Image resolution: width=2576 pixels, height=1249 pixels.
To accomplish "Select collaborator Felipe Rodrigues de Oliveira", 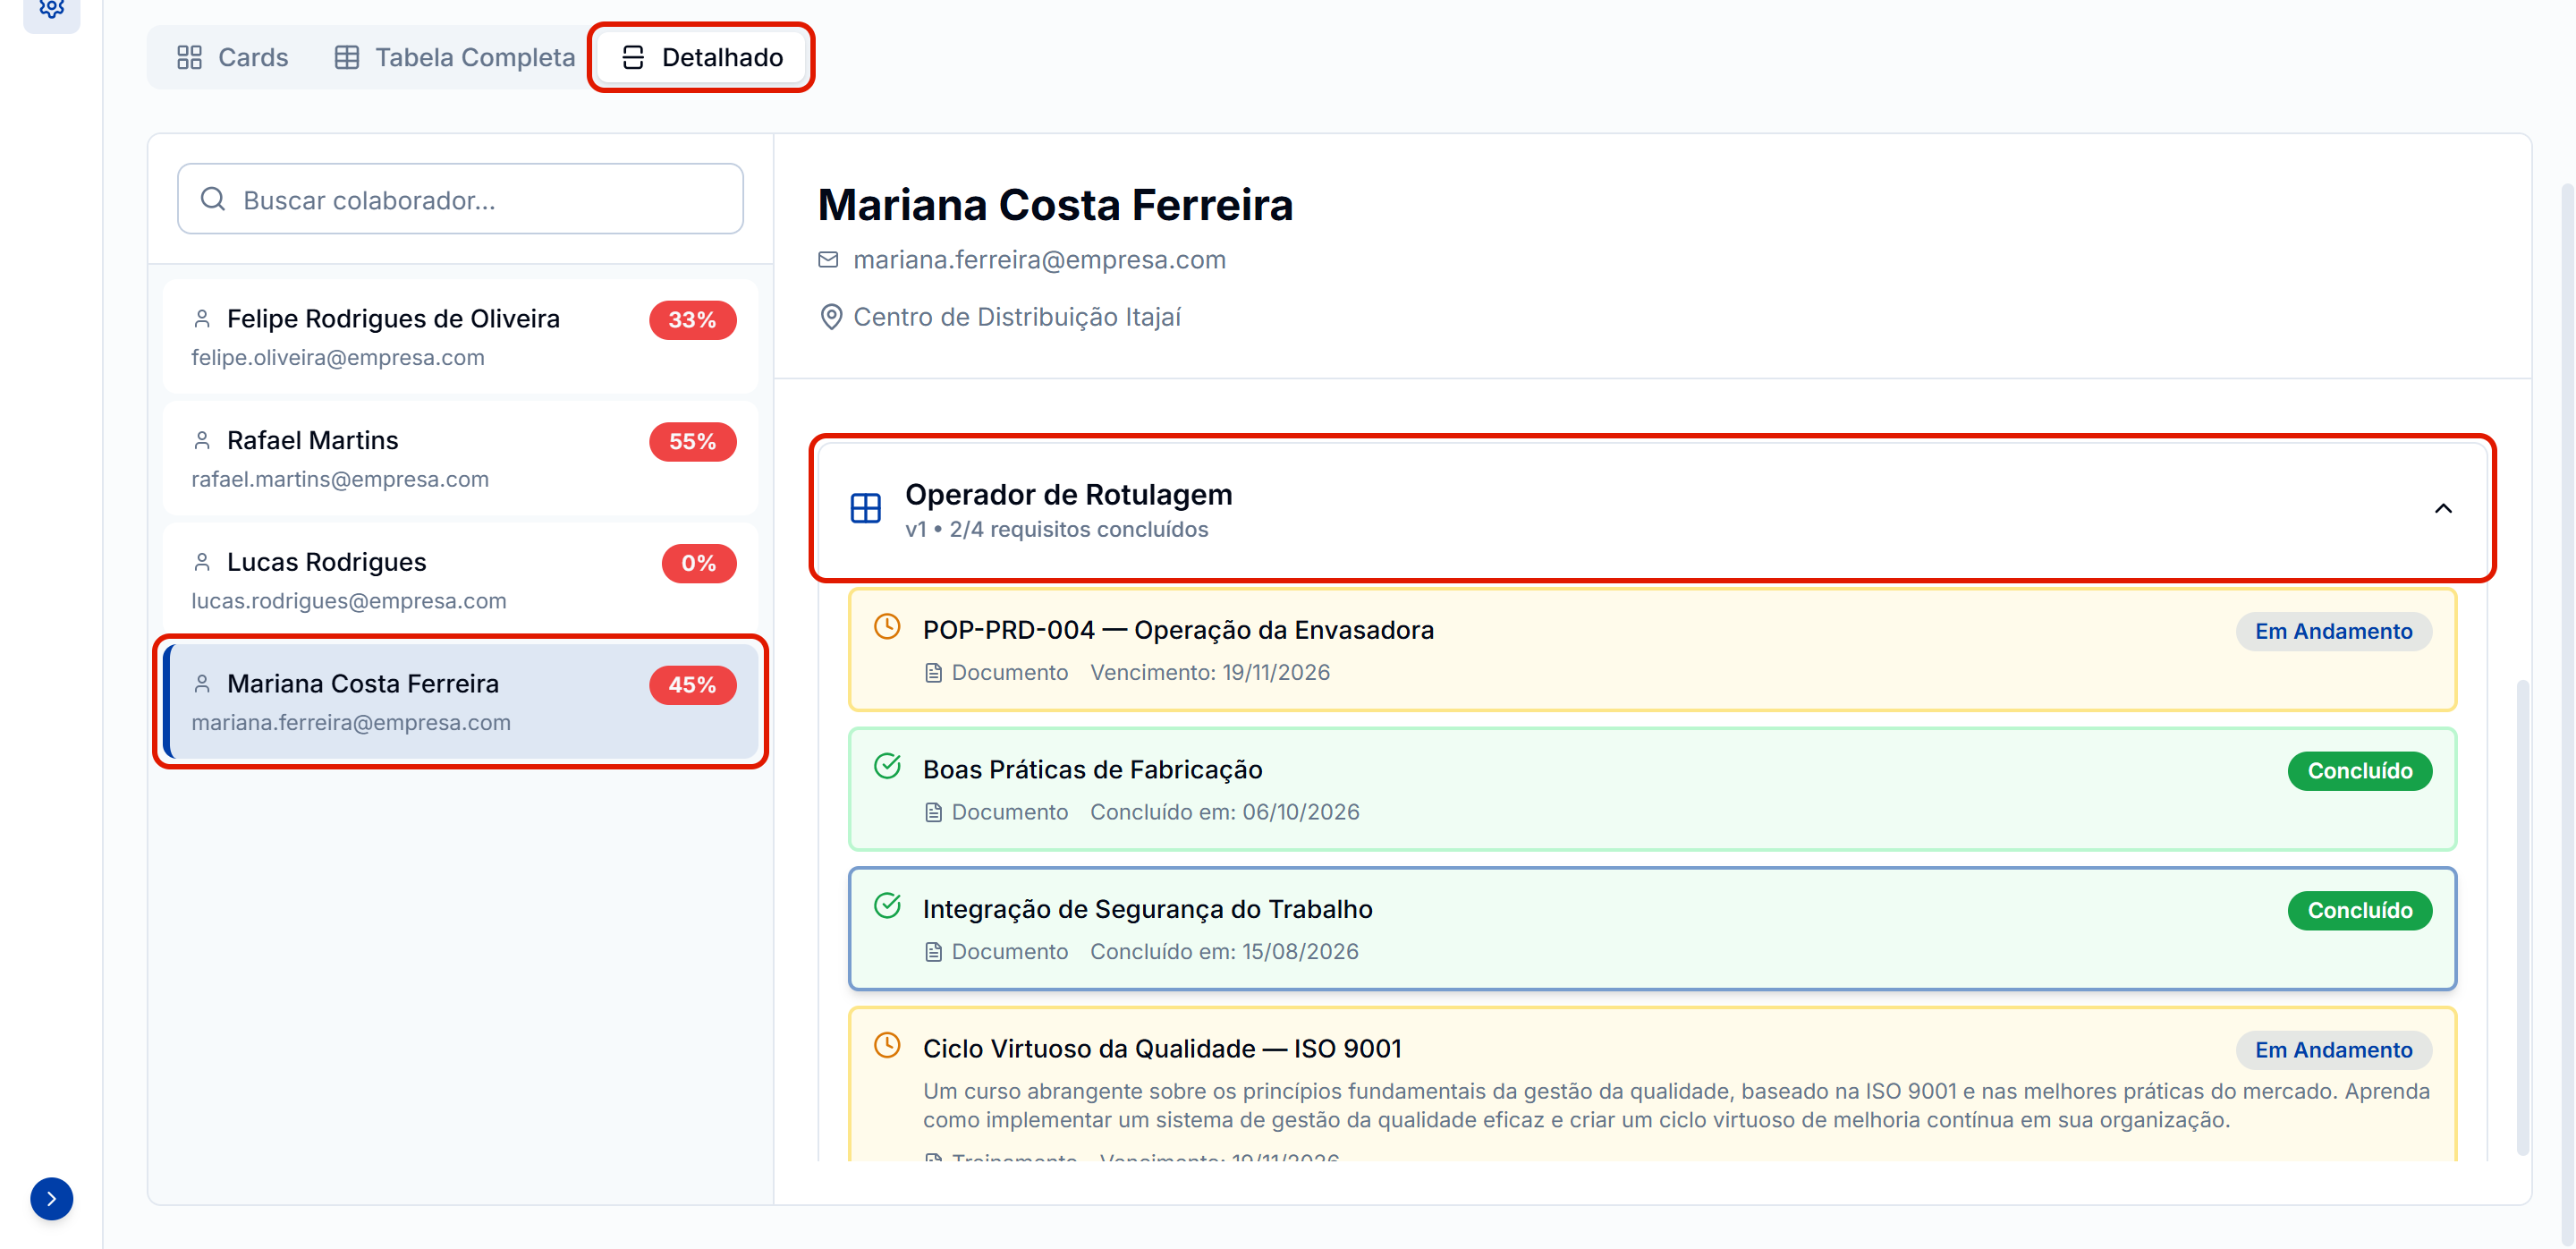I will click(x=460, y=337).
